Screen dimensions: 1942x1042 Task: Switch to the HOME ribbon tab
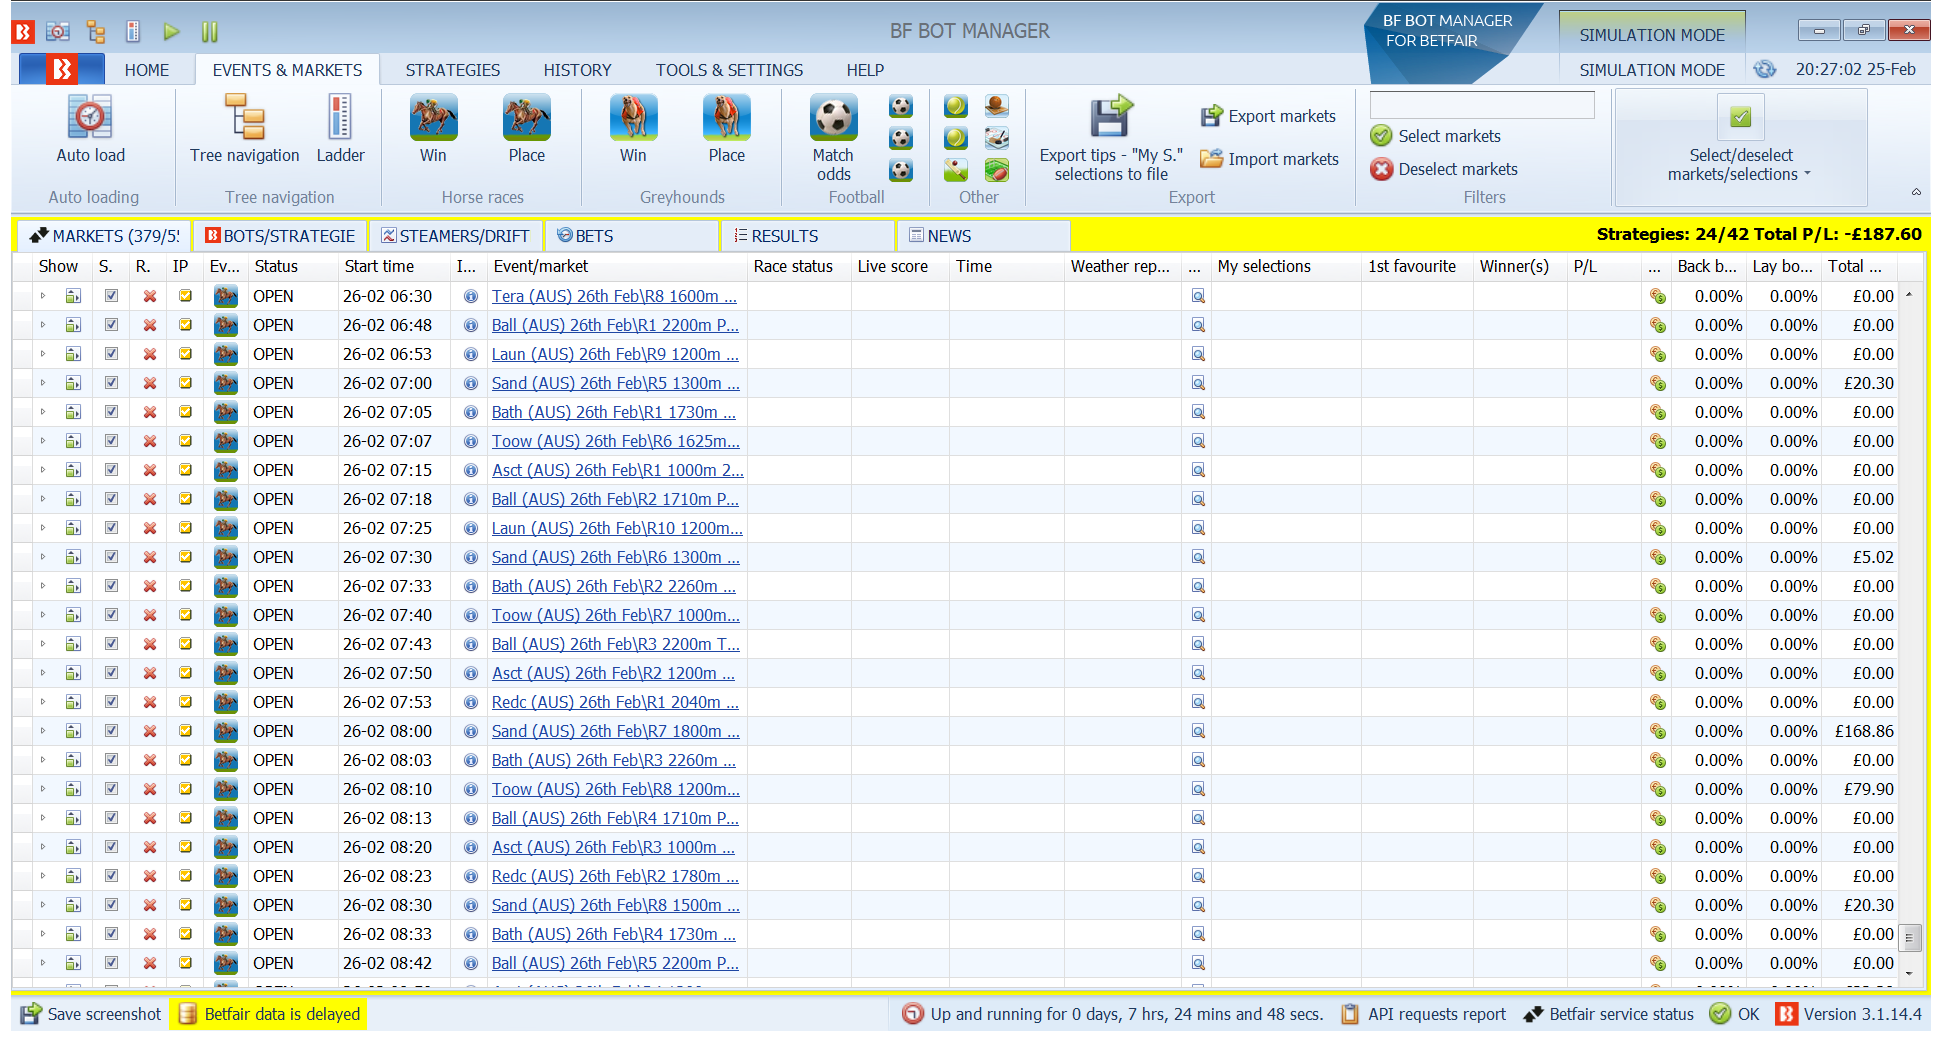(x=147, y=70)
